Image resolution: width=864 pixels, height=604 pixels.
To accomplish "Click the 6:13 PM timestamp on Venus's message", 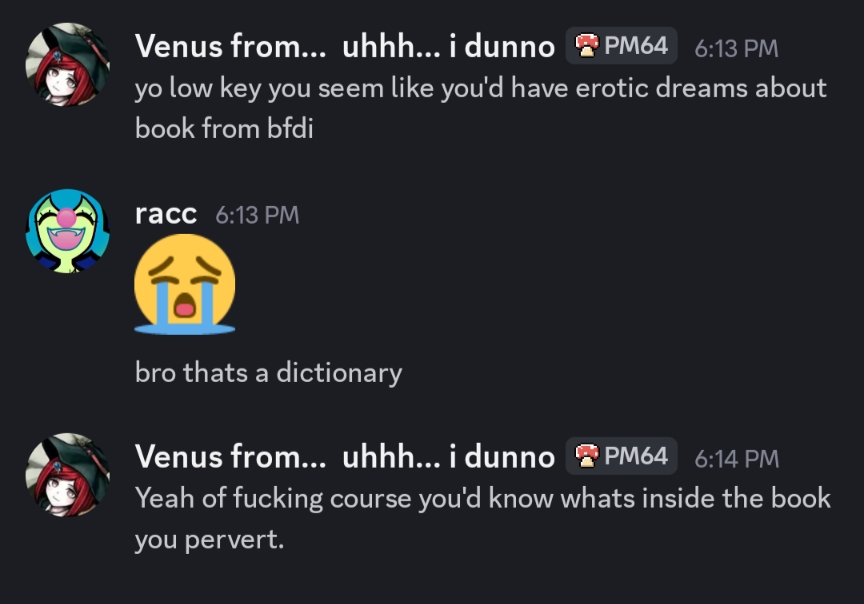I will coord(735,48).
